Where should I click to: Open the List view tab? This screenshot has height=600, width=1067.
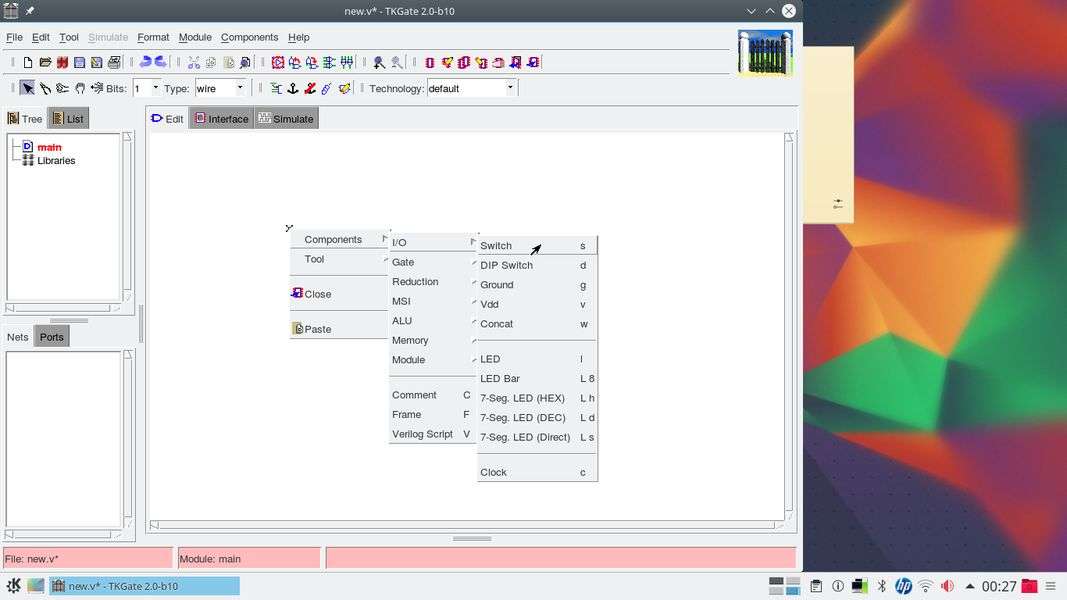68,119
